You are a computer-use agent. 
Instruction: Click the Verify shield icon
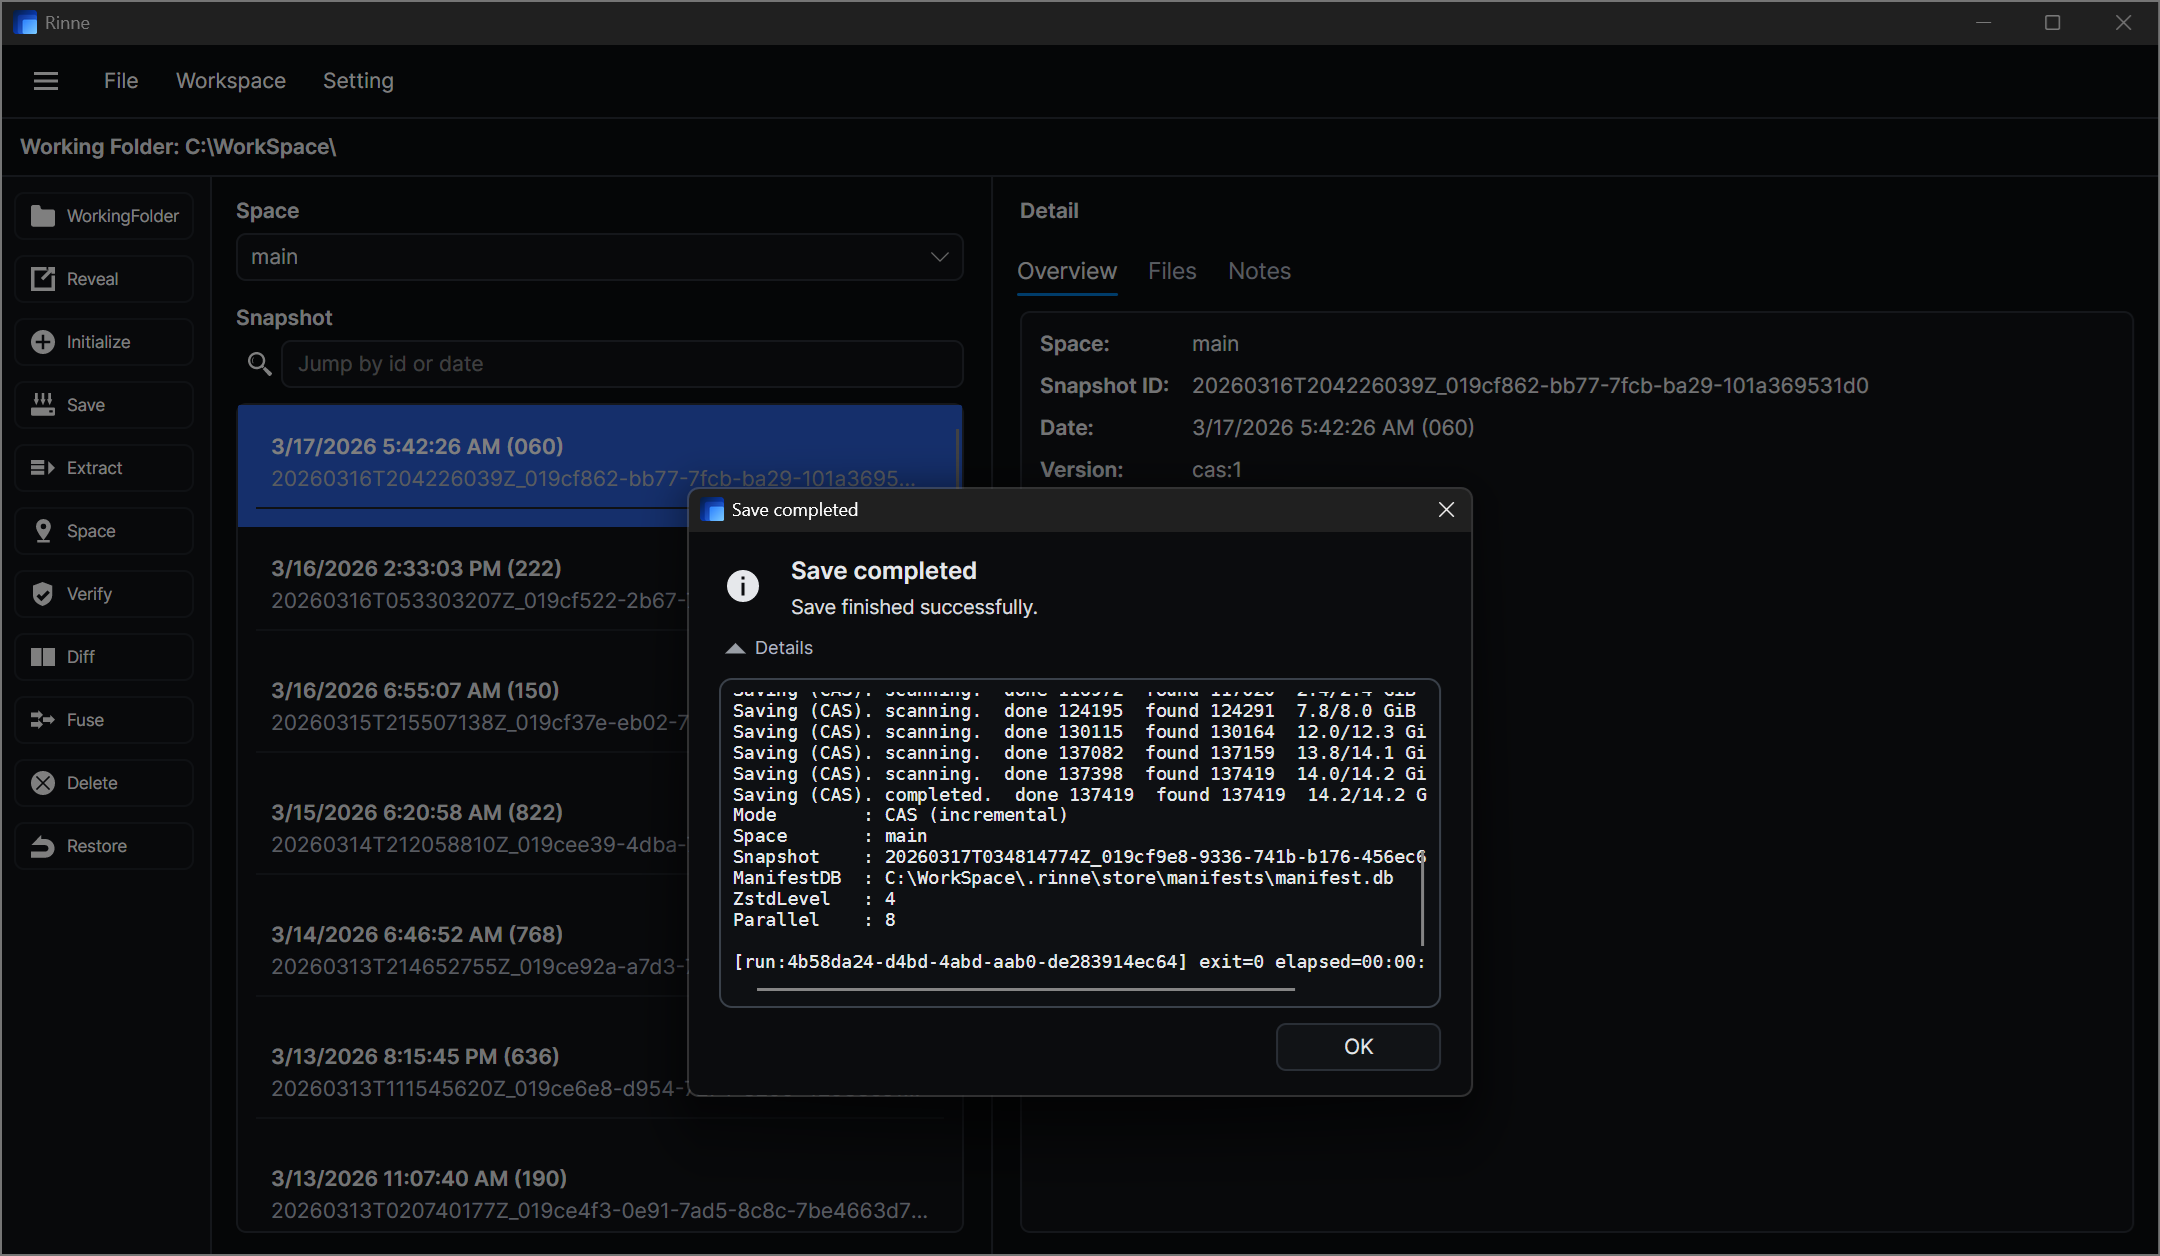coord(43,594)
